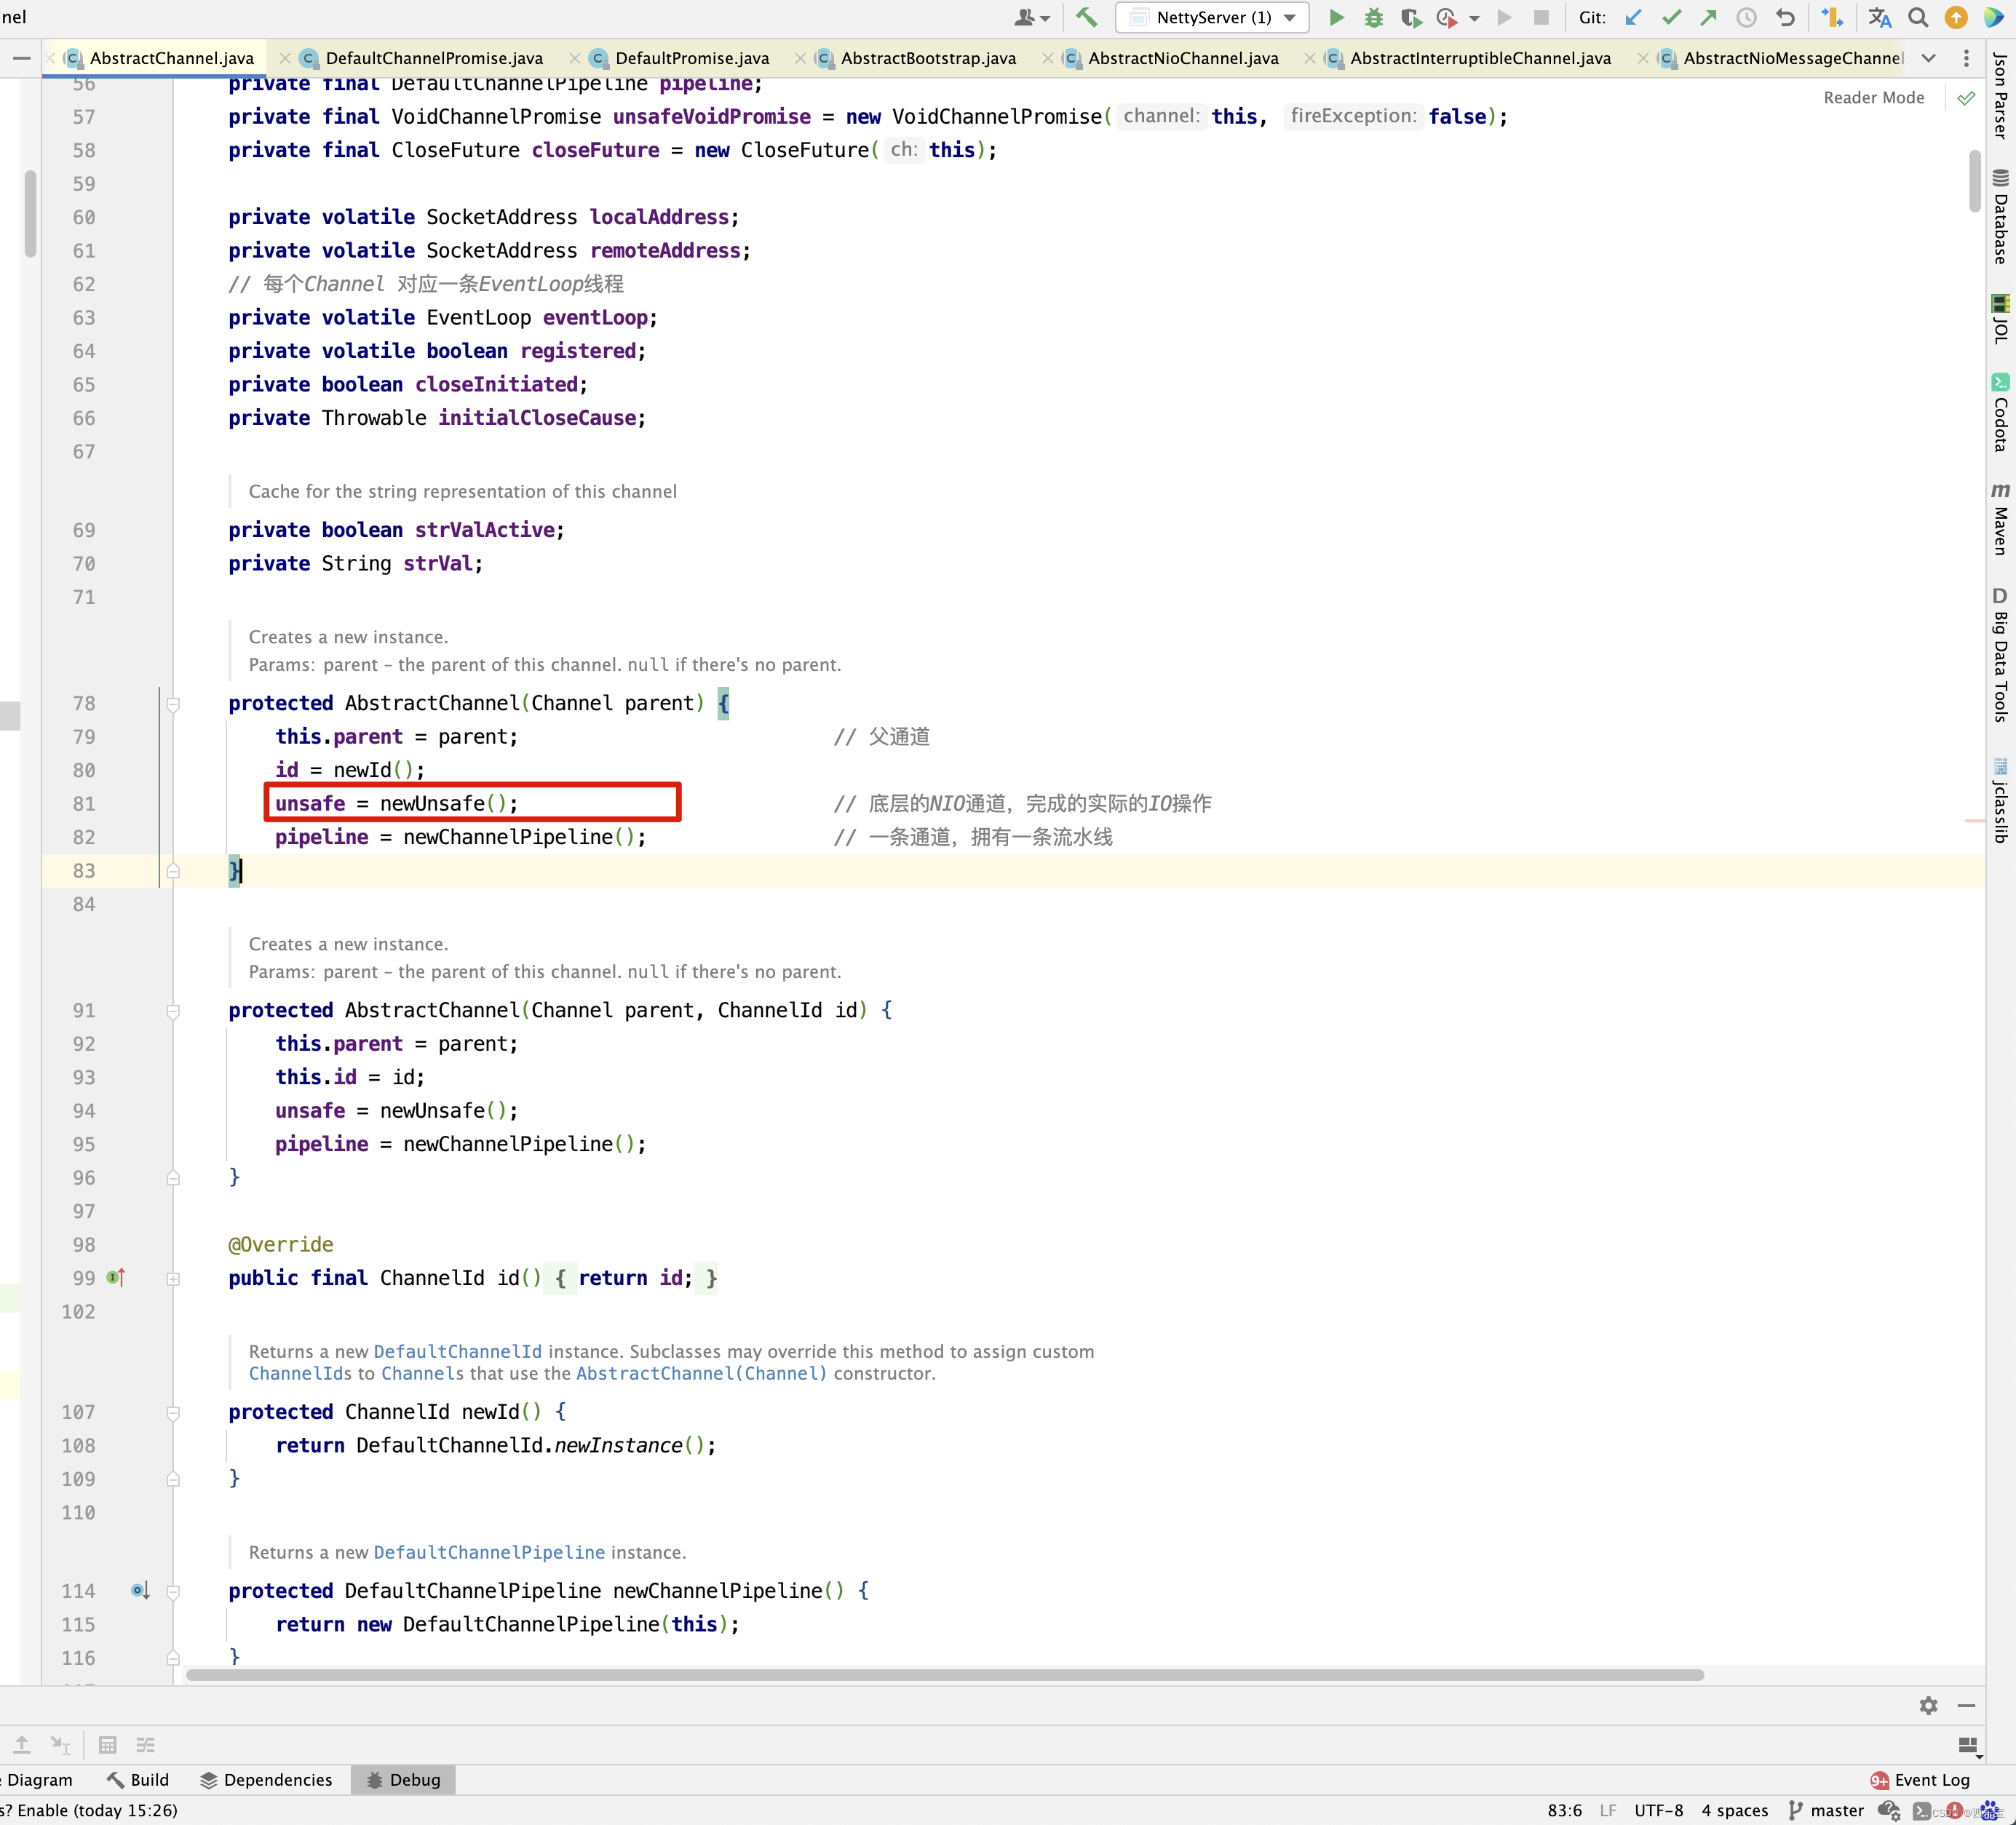Open the Debug tool window tab
The height and width of the screenshot is (1825, 2016).
point(403,1780)
